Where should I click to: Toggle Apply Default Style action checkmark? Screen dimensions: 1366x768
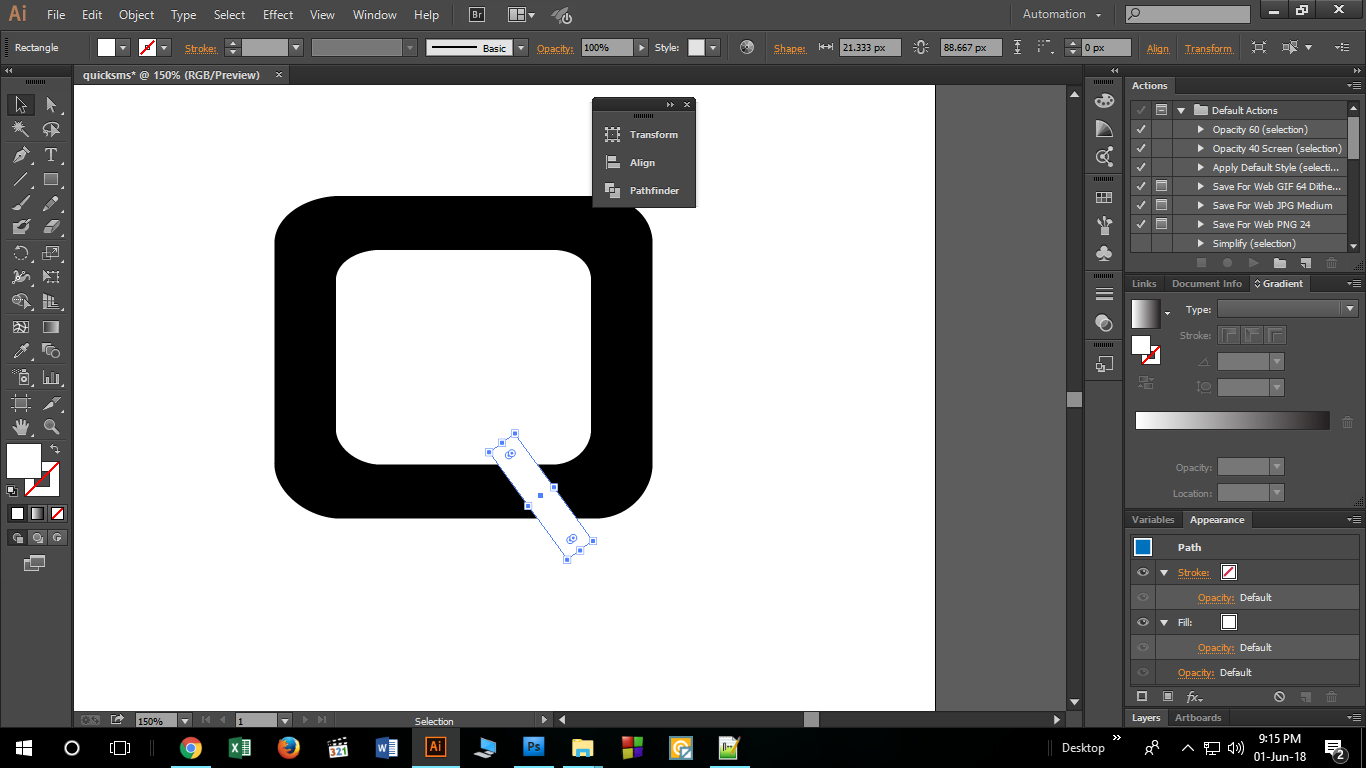(x=1141, y=167)
